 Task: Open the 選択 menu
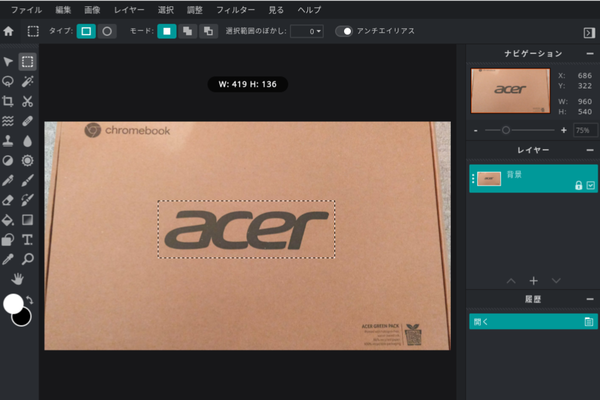[x=166, y=10]
